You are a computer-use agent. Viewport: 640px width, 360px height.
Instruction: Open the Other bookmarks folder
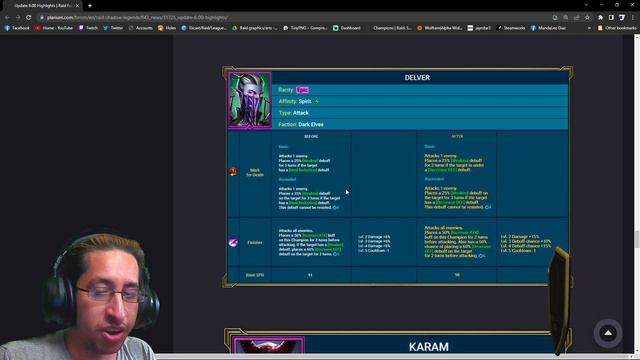(x=617, y=28)
